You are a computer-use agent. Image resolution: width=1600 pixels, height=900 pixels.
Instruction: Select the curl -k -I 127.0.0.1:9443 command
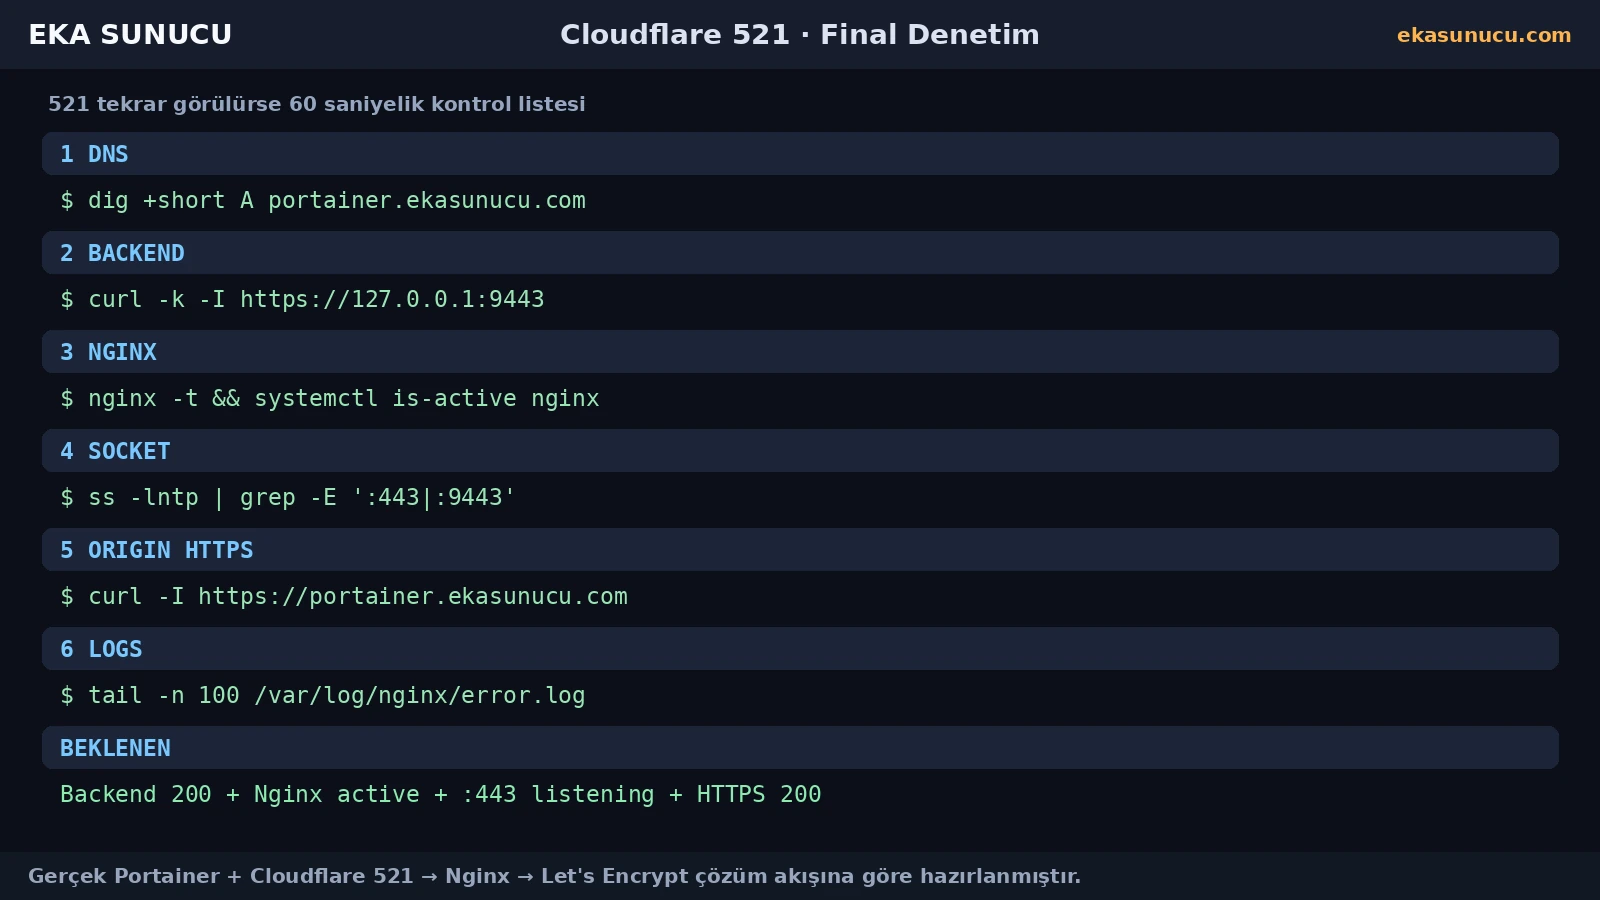point(302,299)
